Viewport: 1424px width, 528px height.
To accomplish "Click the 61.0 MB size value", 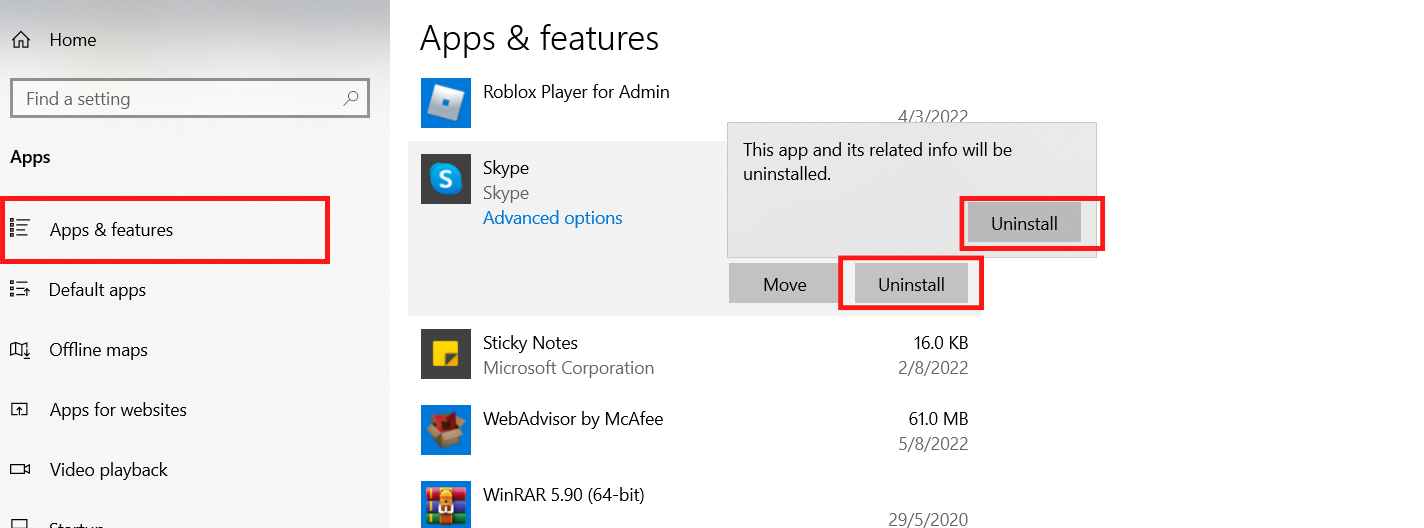I will 938,419.
